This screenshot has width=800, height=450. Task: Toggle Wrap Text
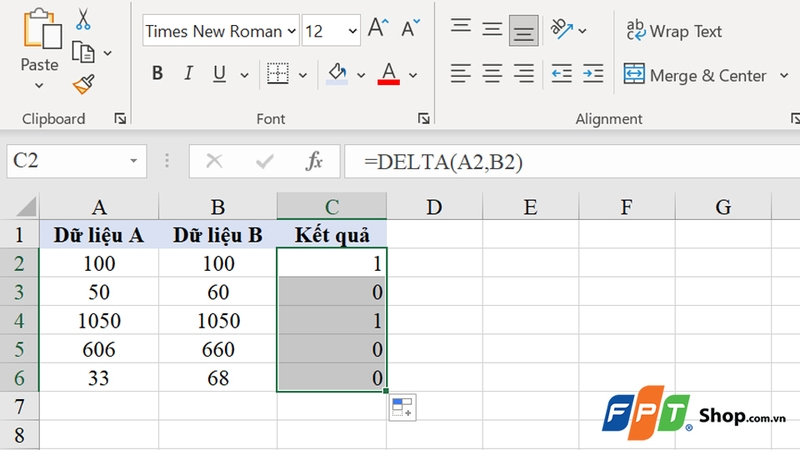(673, 31)
